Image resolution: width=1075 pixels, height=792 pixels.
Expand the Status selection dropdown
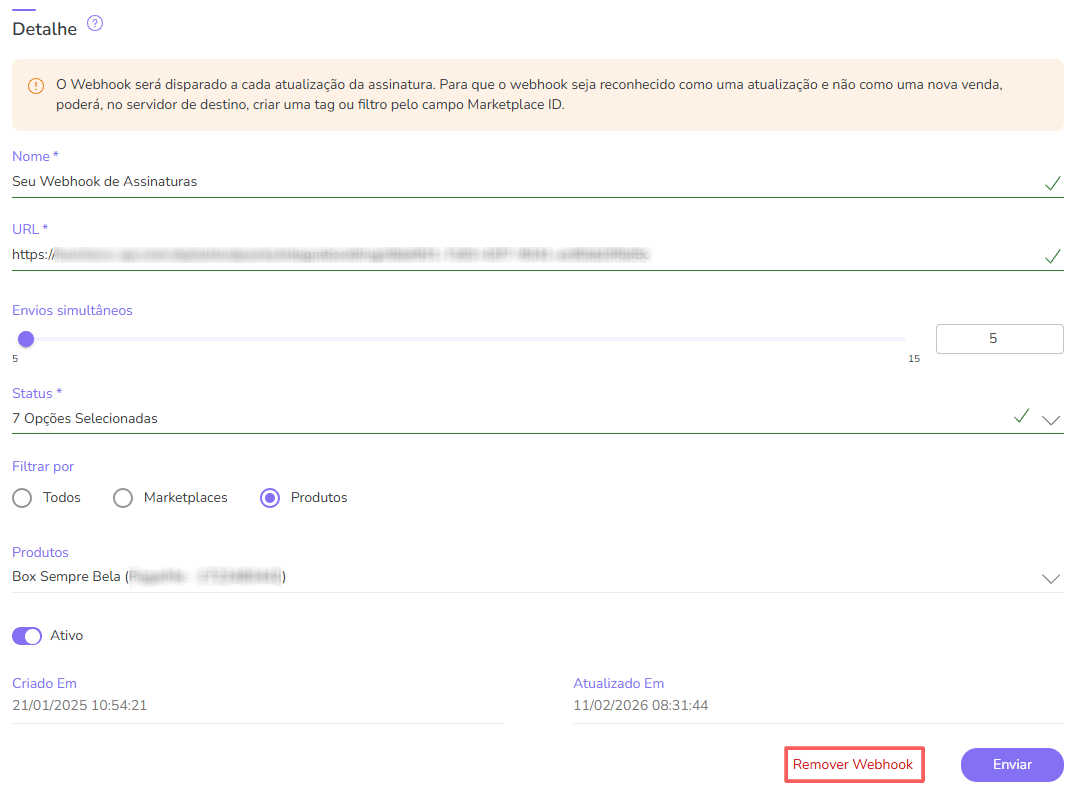(x=1051, y=420)
